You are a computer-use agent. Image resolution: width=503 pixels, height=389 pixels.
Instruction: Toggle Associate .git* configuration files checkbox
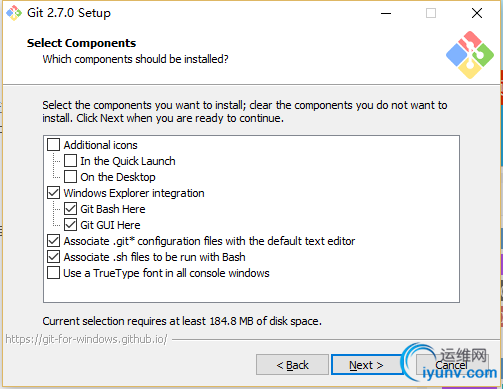(53, 241)
